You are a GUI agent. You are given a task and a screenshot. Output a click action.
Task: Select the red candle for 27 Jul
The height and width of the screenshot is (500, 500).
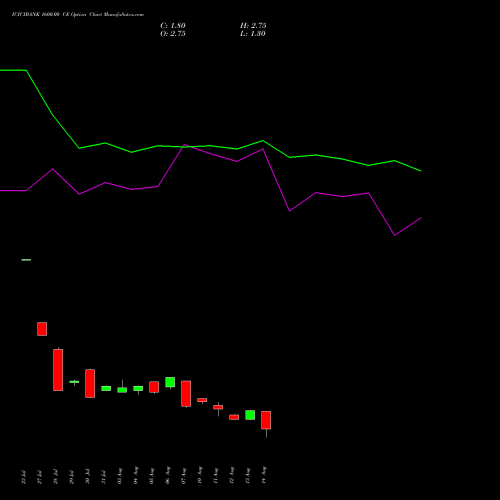click(42, 329)
